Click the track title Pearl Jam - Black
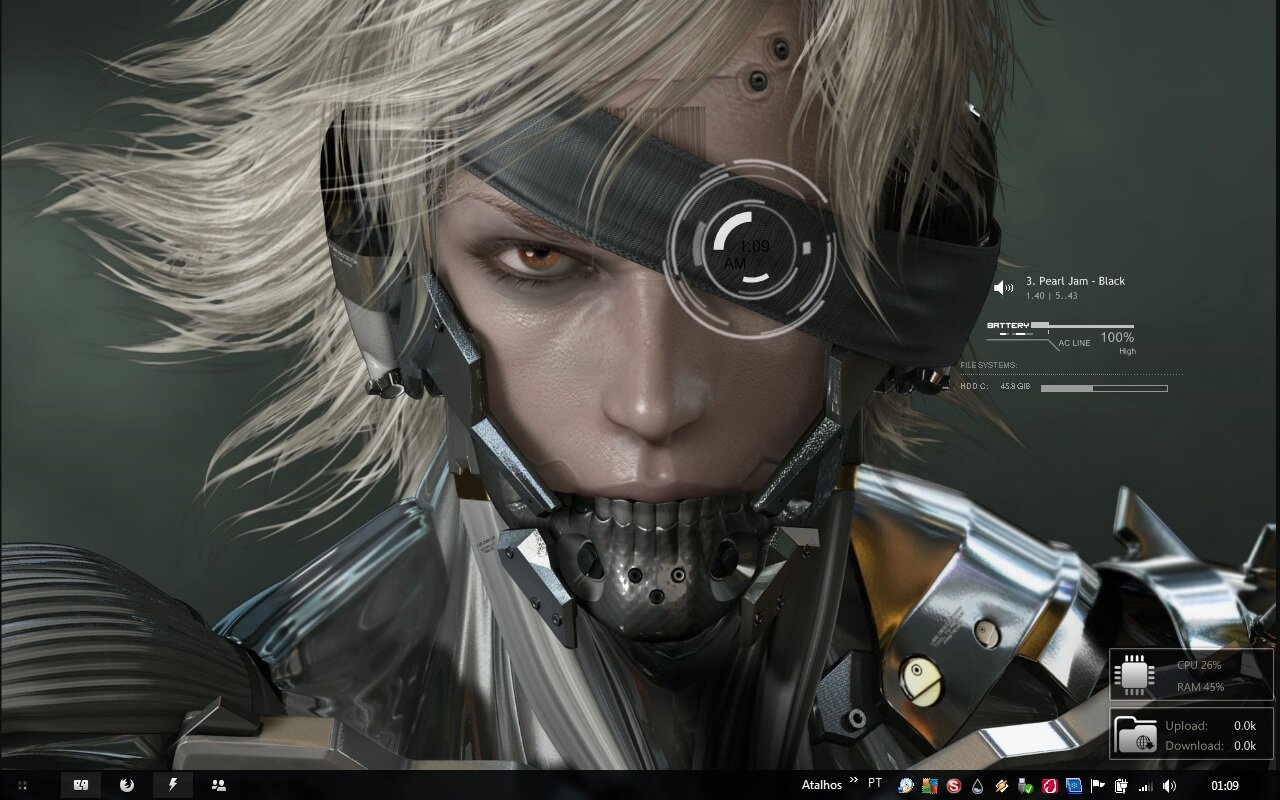1280x800 pixels. [x=1075, y=281]
